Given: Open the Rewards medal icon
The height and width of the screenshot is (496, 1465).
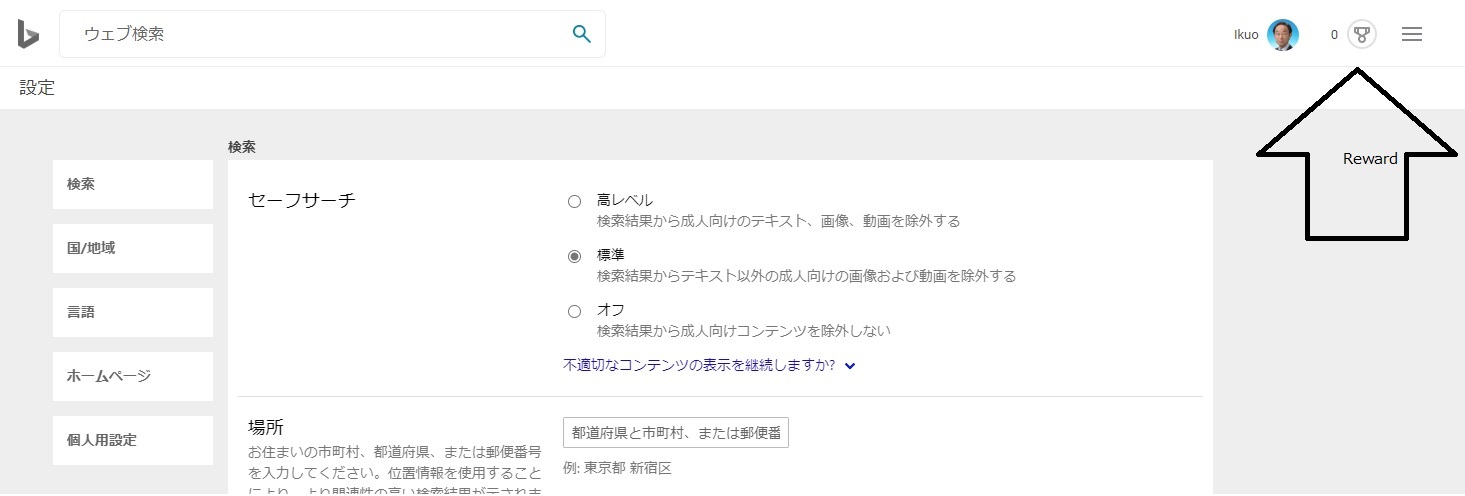Looking at the screenshot, I should (x=1361, y=35).
